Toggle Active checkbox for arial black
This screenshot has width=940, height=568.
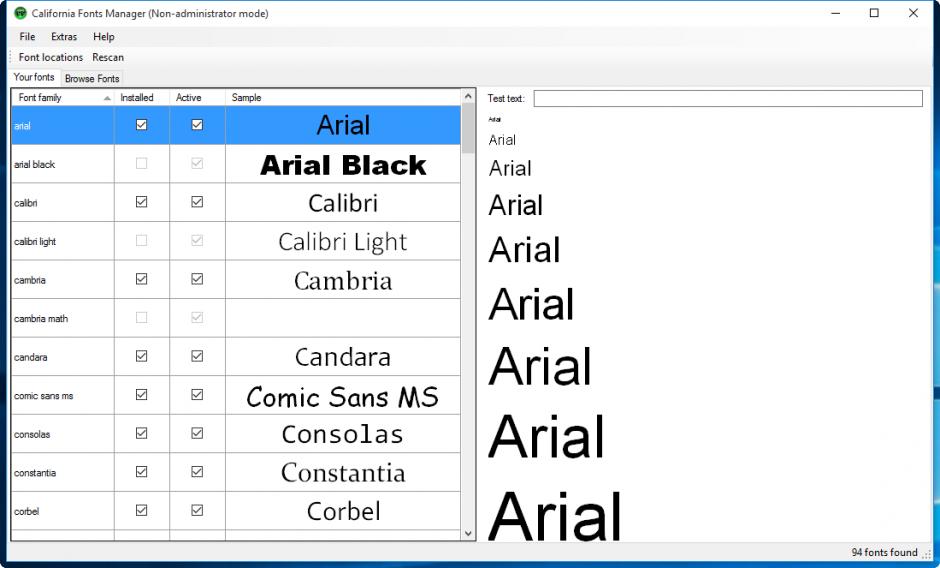pyautogui.click(x=197, y=163)
